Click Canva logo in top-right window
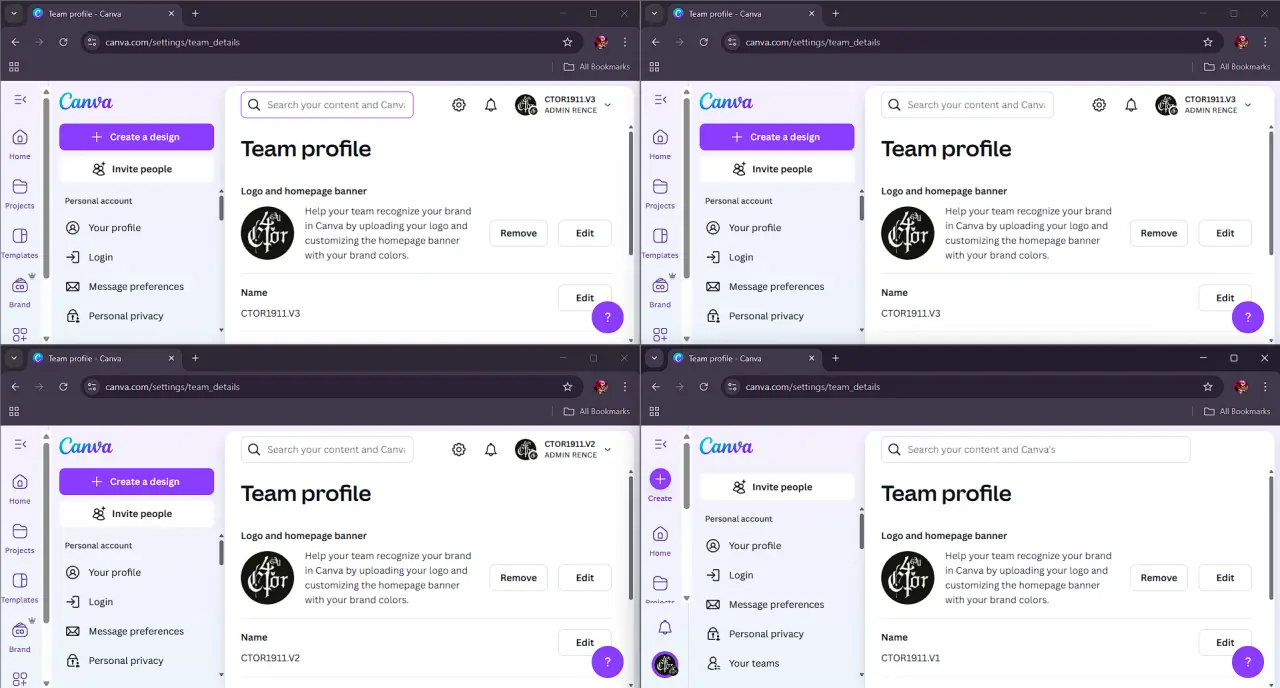 point(726,101)
